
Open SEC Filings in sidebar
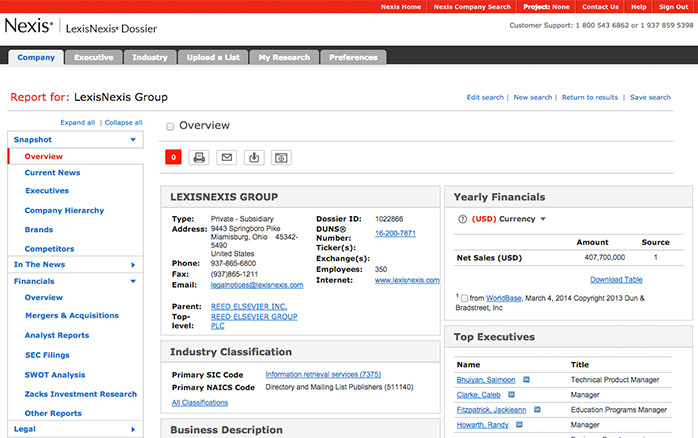pos(47,355)
